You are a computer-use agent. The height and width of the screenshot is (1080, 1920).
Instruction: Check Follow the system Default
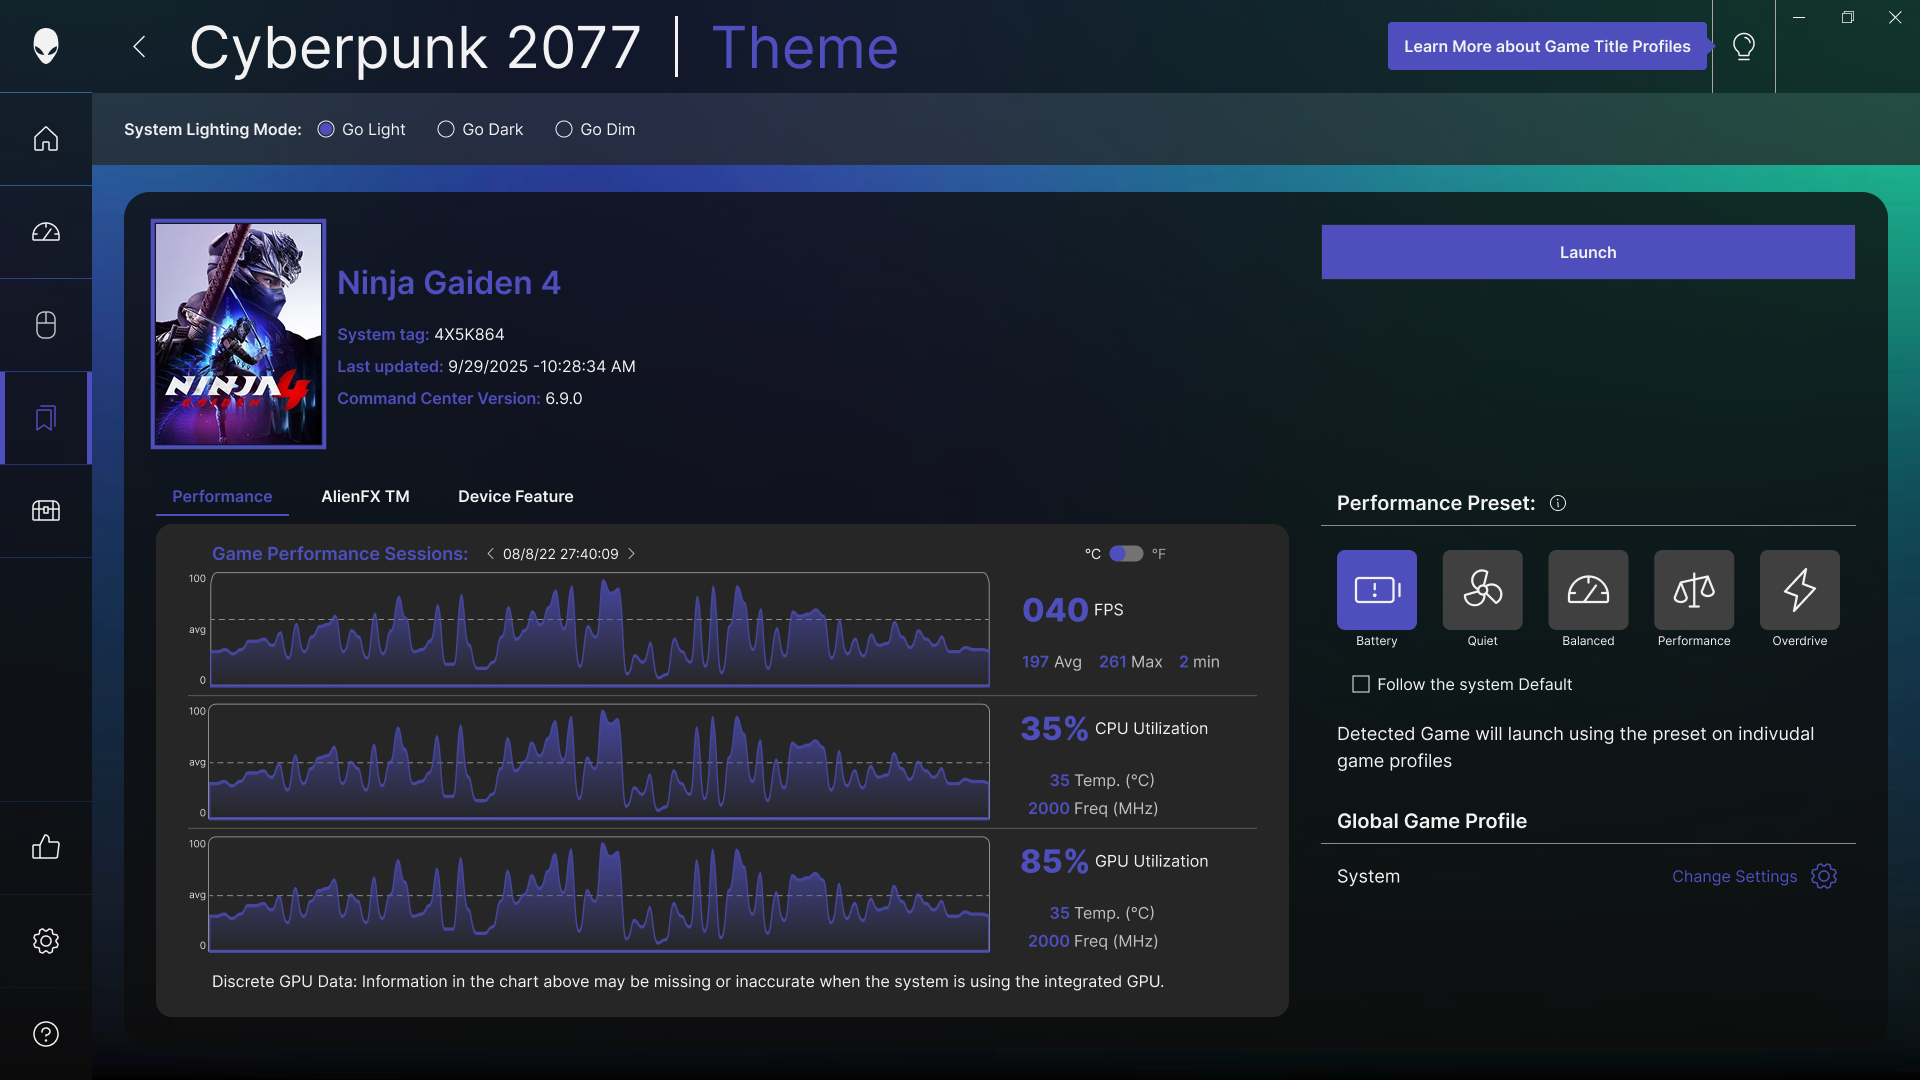(x=1361, y=685)
